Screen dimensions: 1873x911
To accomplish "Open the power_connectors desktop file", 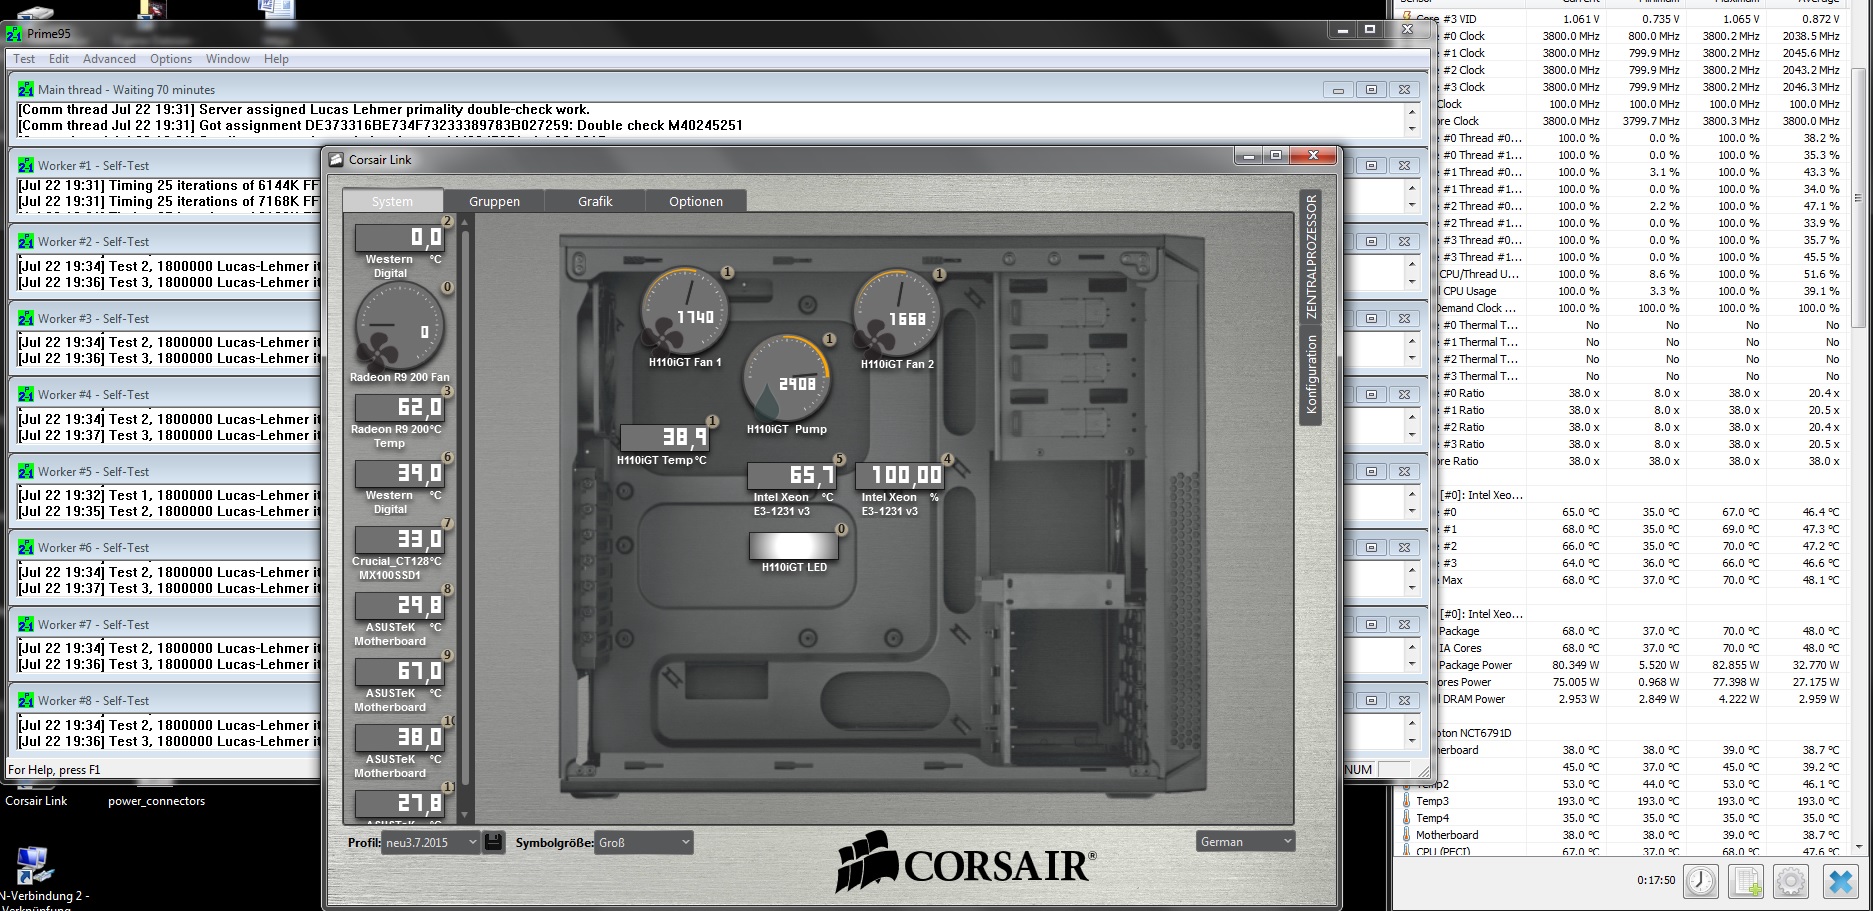I will 156,800.
